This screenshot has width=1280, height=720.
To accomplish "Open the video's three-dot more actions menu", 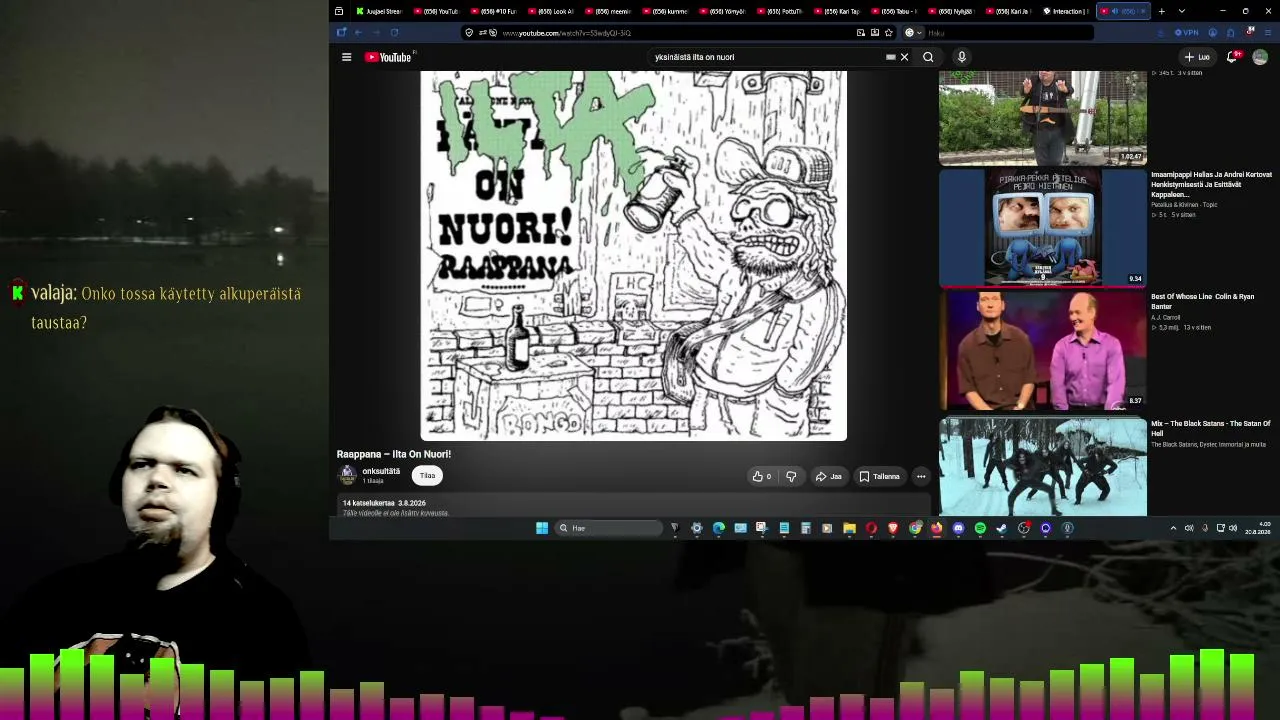I will pos(921,477).
